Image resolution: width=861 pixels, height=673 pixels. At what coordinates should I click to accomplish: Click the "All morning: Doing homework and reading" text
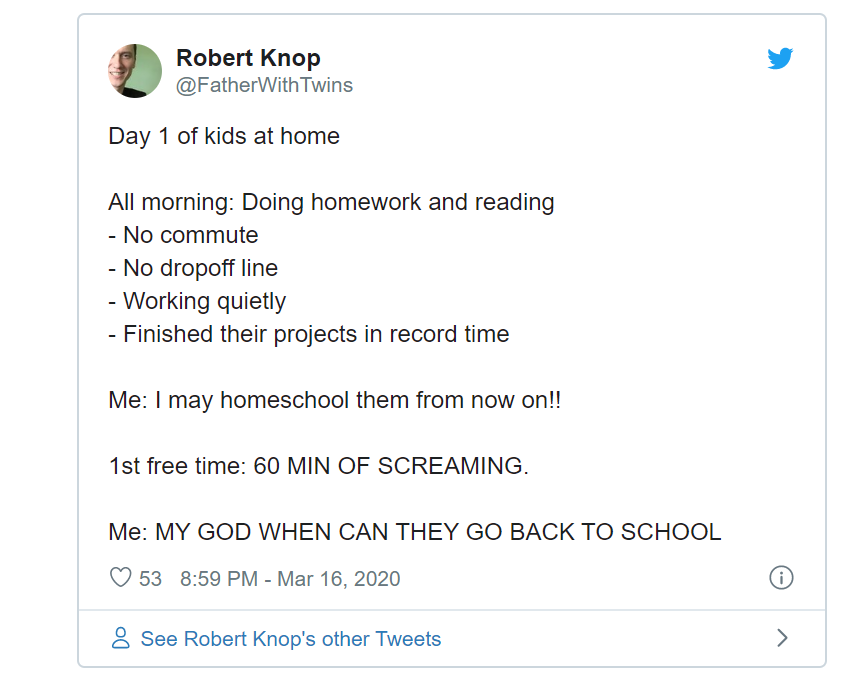pos(331,202)
